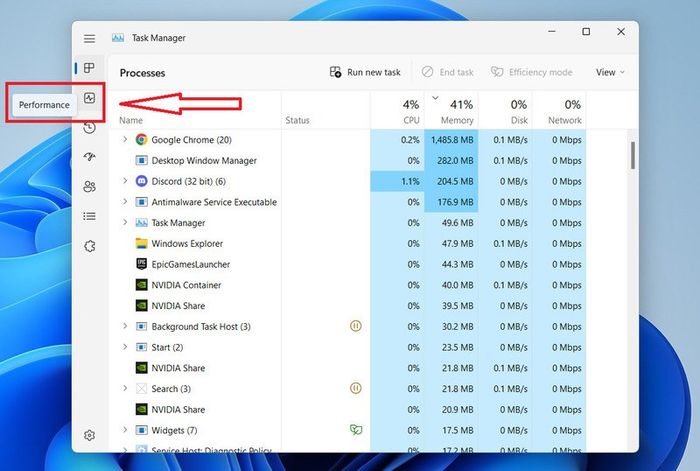Open the hamburger navigation menu

[89, 38]
